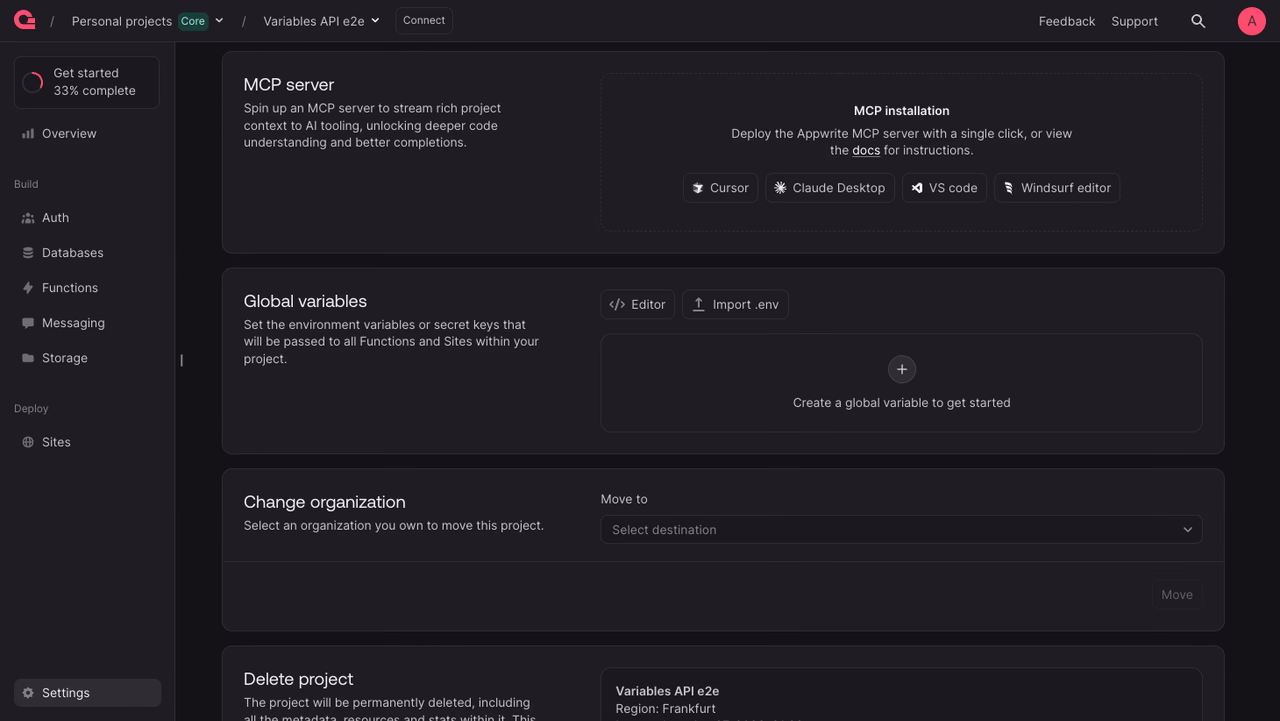This screenshot has width=1280, height=721.
Task: Click the Settings gear icon
Action: pos(28,693)
